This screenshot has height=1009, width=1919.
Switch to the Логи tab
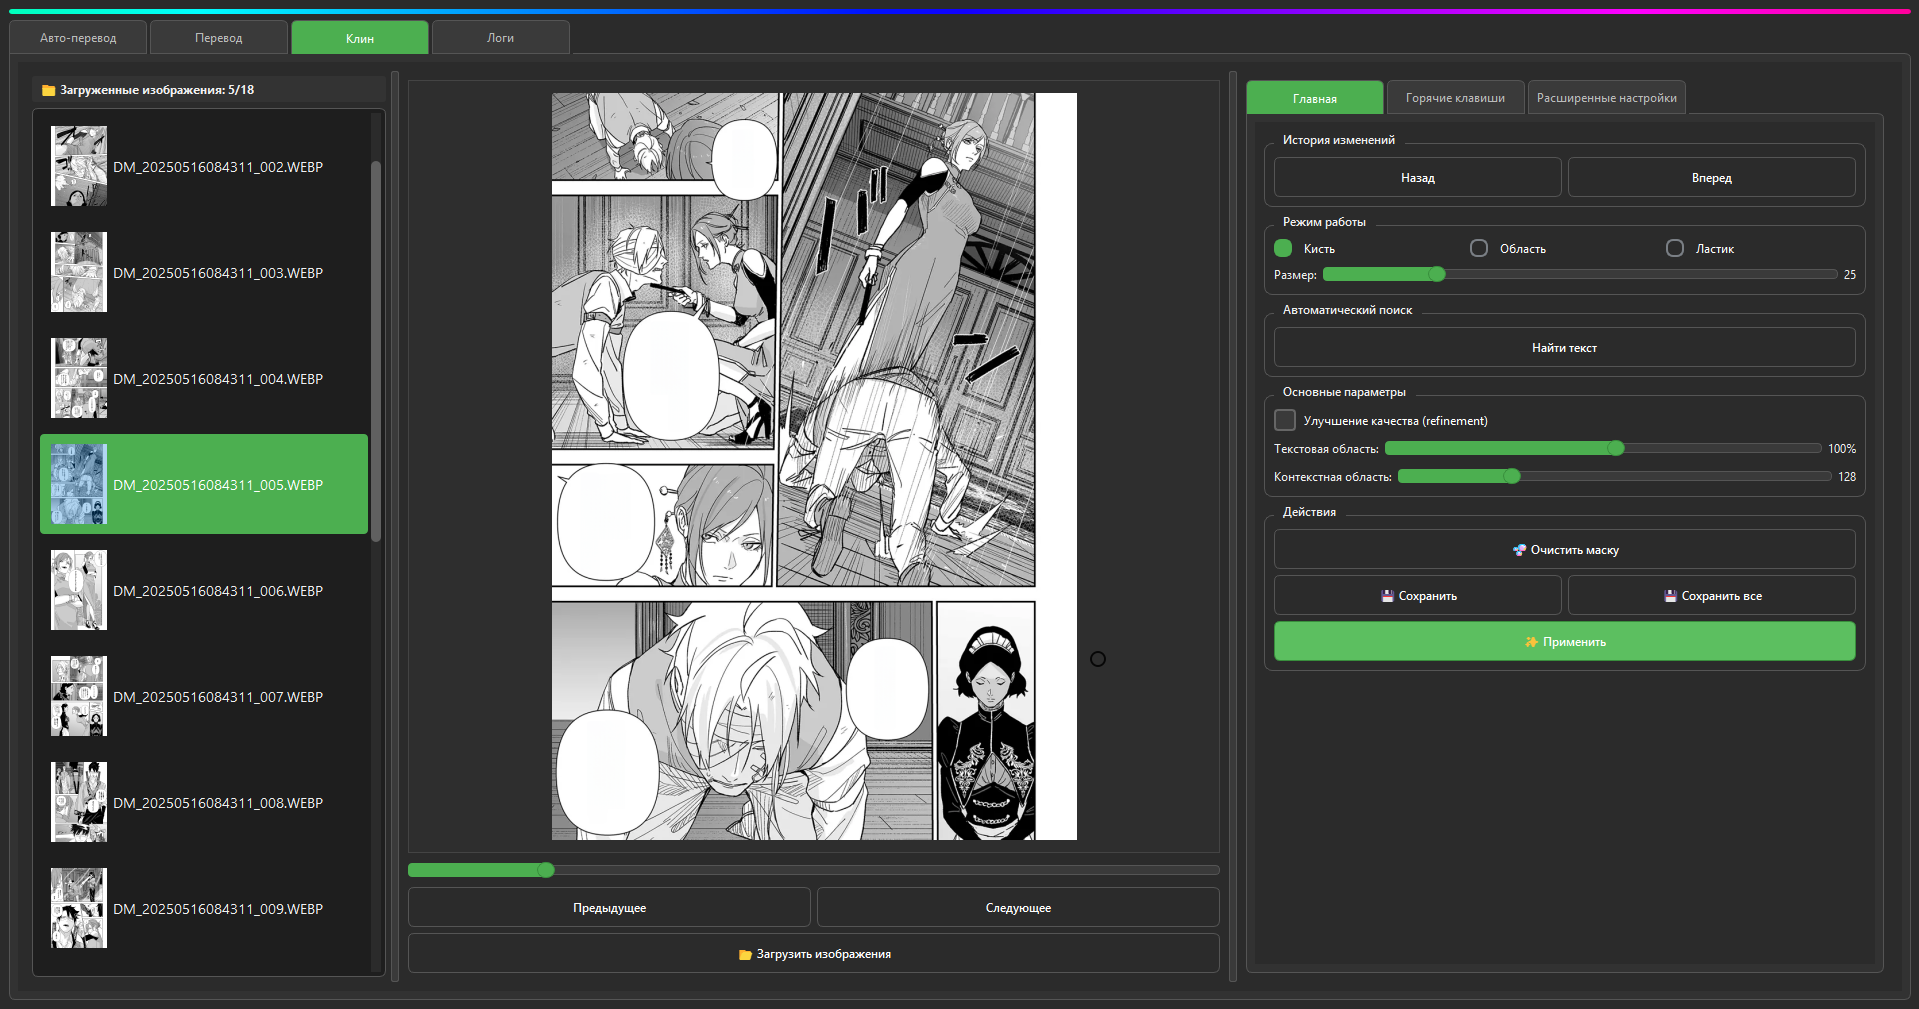click(x=500, y=38)
